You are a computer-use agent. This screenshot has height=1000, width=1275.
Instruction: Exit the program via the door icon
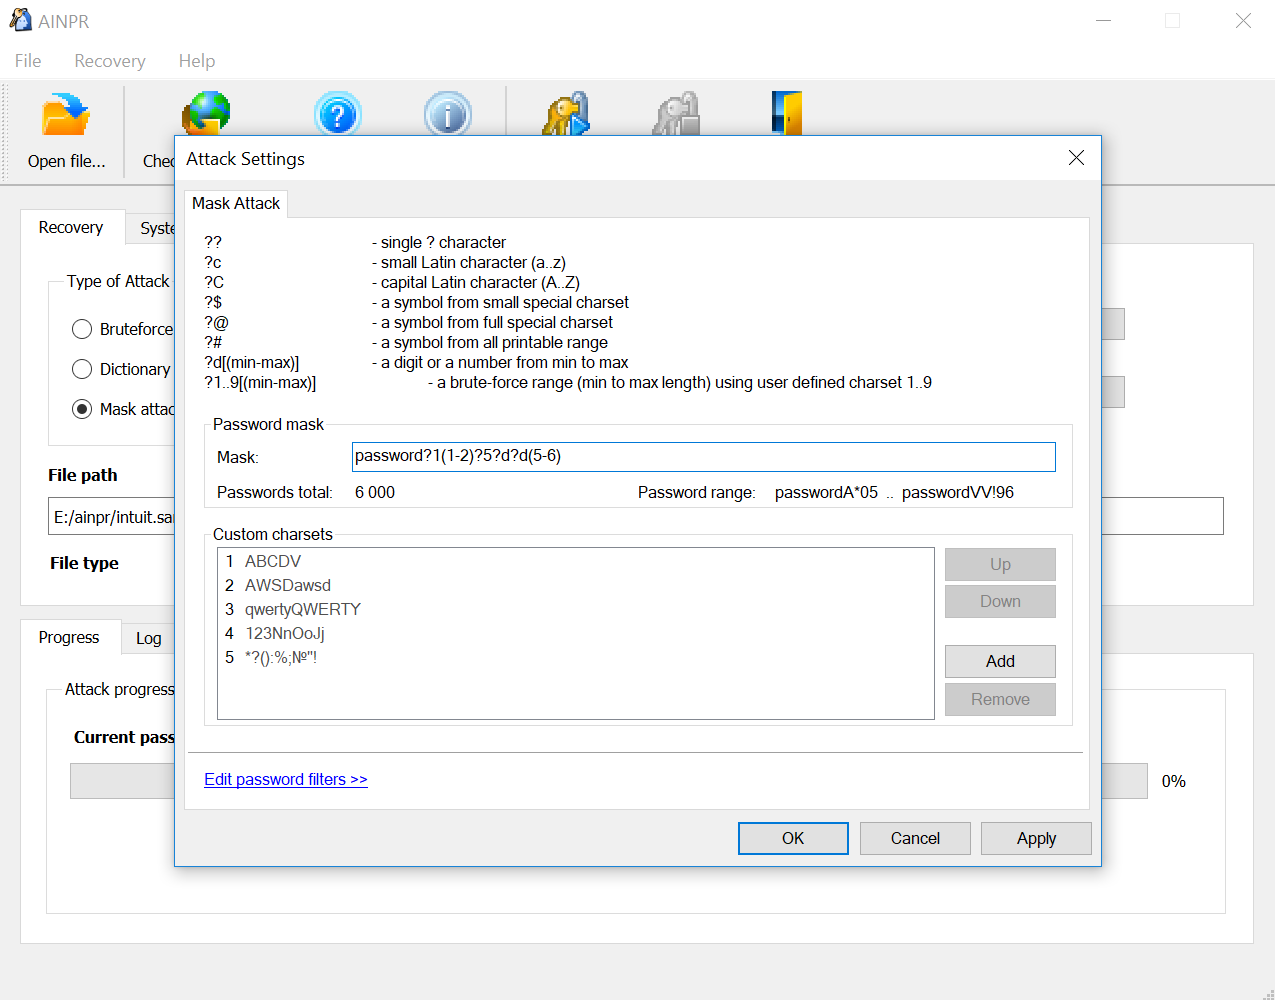pyautogui.click(x=786, y=115)
